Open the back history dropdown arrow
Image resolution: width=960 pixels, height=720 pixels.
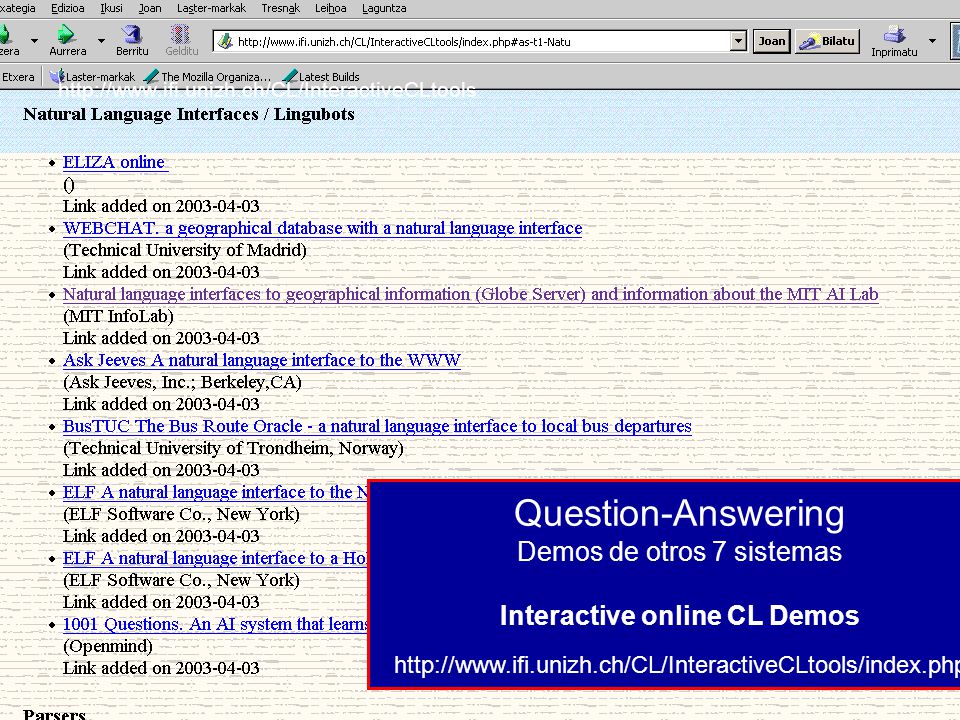coord(34,41)
